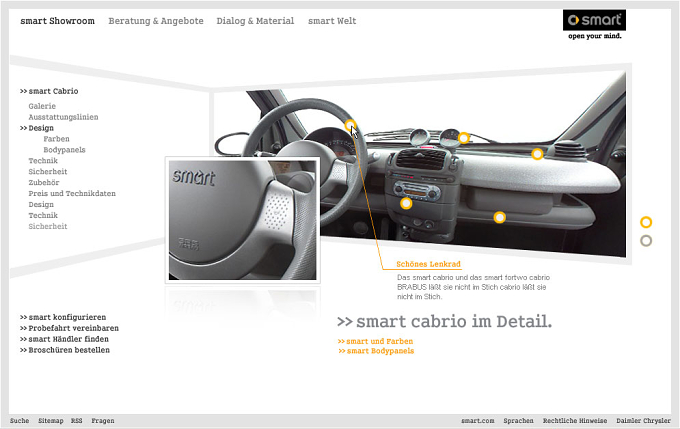This screenshot has width=680, height=429.
Task: Select the grey view indicator circle at right
Action: 646,241
